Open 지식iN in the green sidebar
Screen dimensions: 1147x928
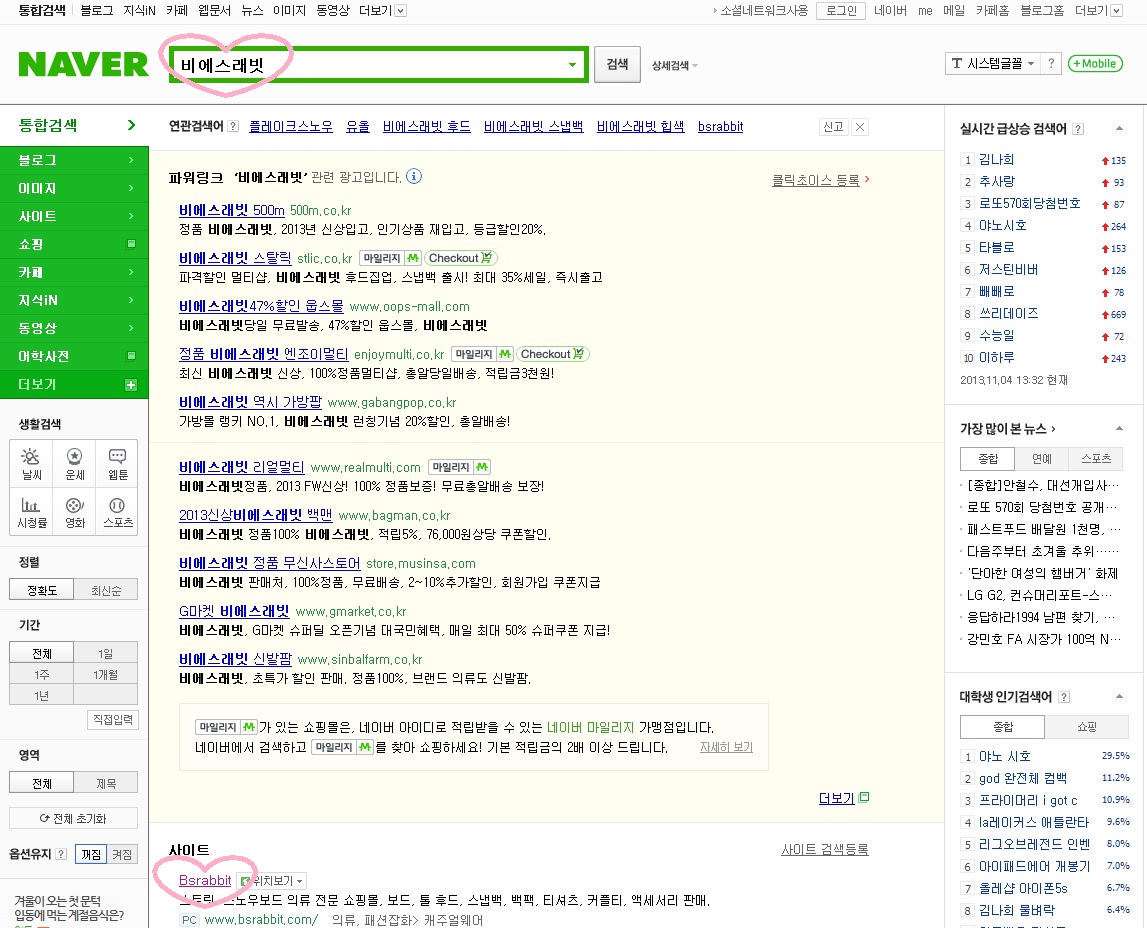click(74, 300)
